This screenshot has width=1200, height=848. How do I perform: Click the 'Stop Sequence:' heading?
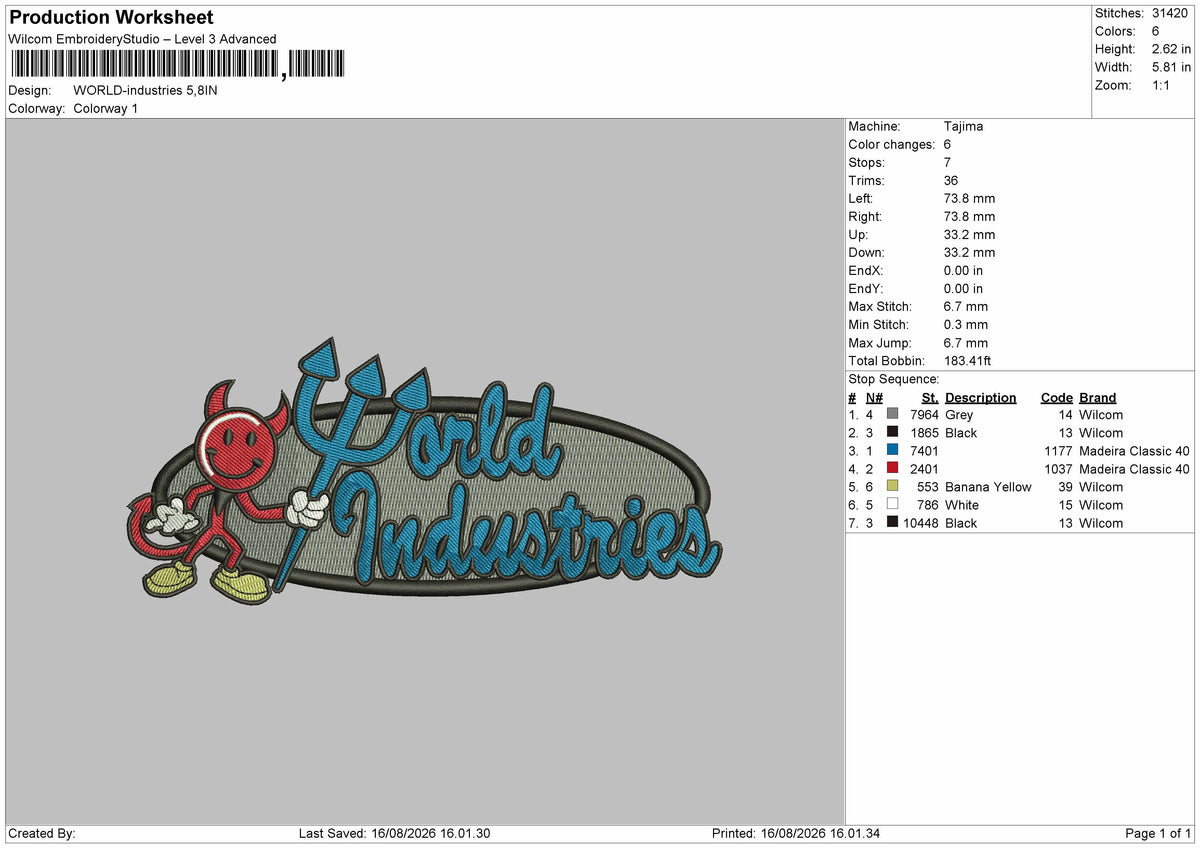[x=894, y=379]
